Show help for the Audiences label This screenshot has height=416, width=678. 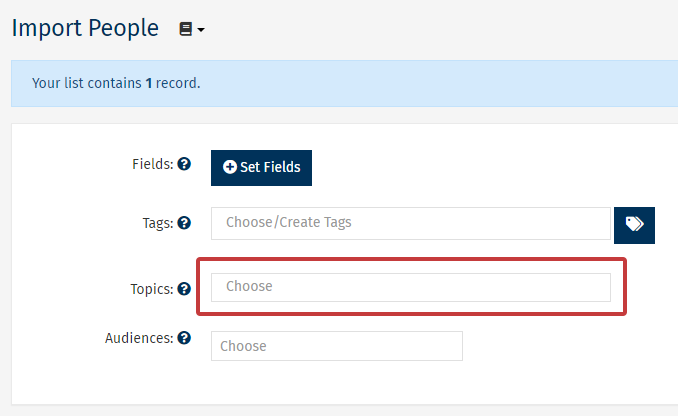[x=184, y=338]
